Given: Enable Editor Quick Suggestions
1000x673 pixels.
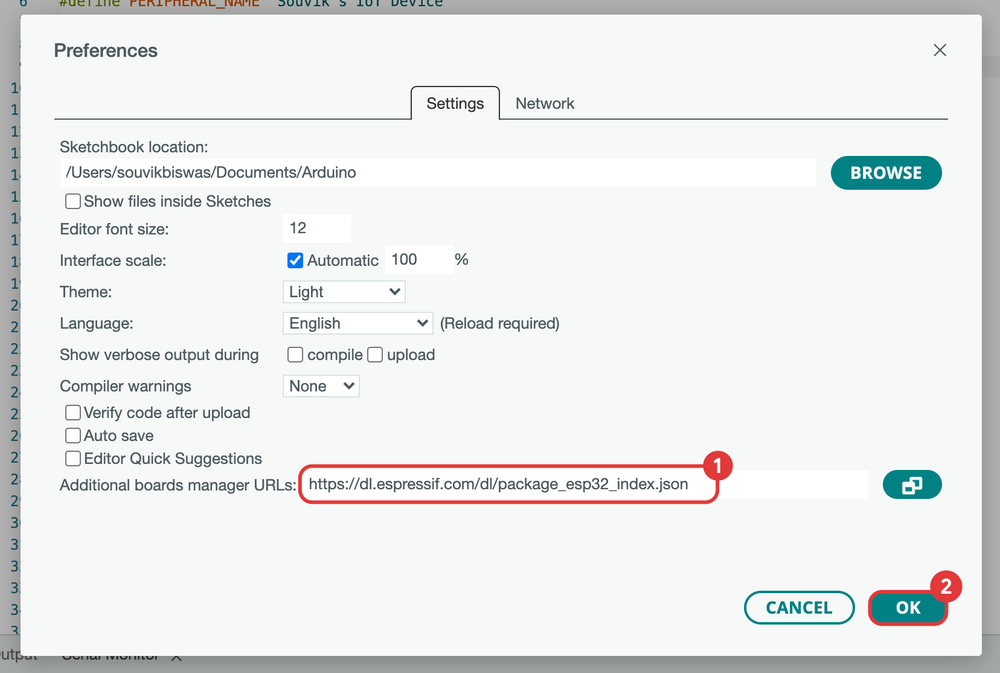Looking at the screenshot, I should pyautogui.click(x=73, y=458).
